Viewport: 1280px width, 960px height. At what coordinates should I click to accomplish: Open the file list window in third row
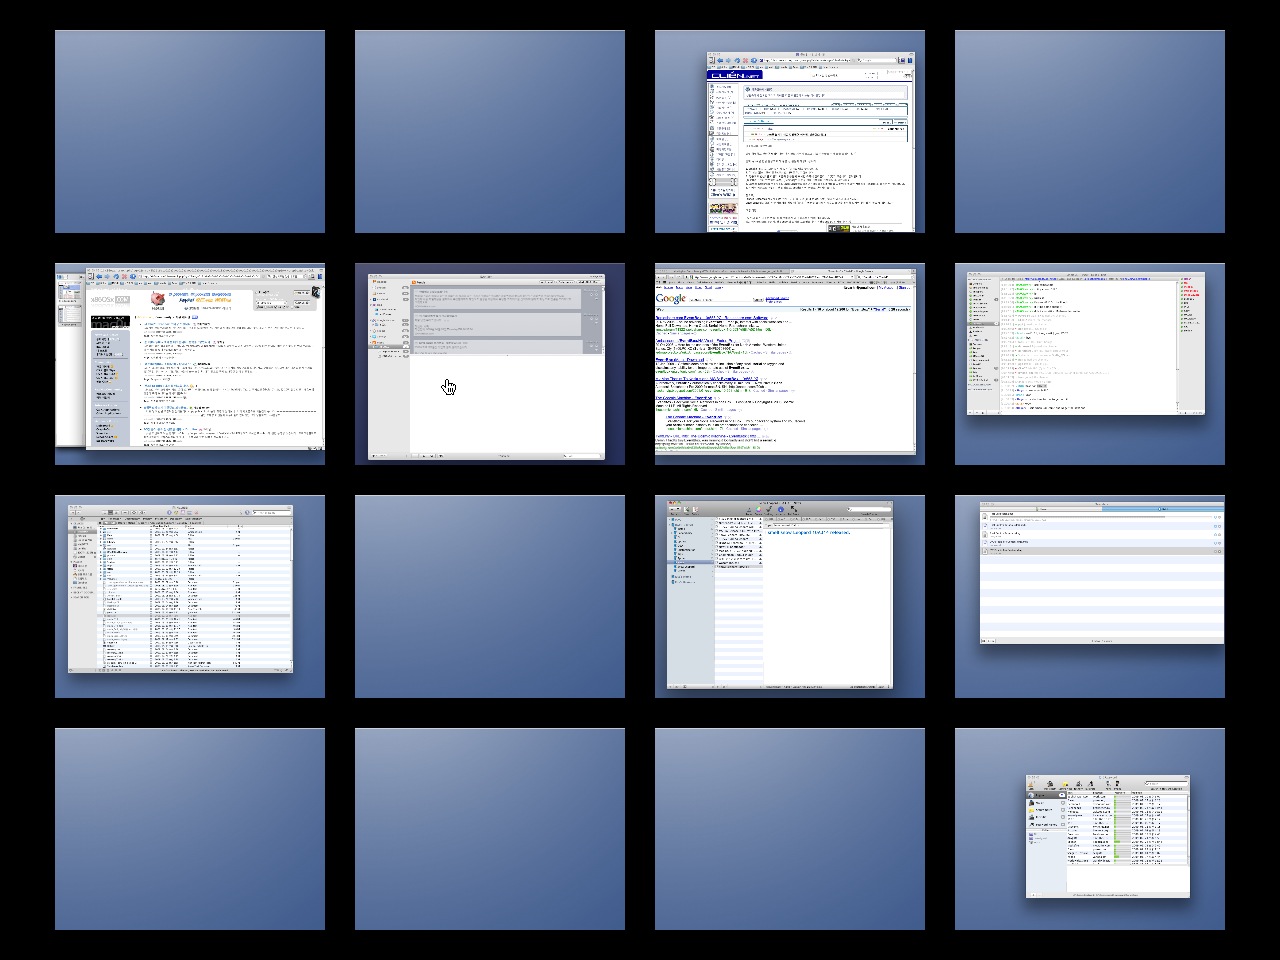point(181,588)
